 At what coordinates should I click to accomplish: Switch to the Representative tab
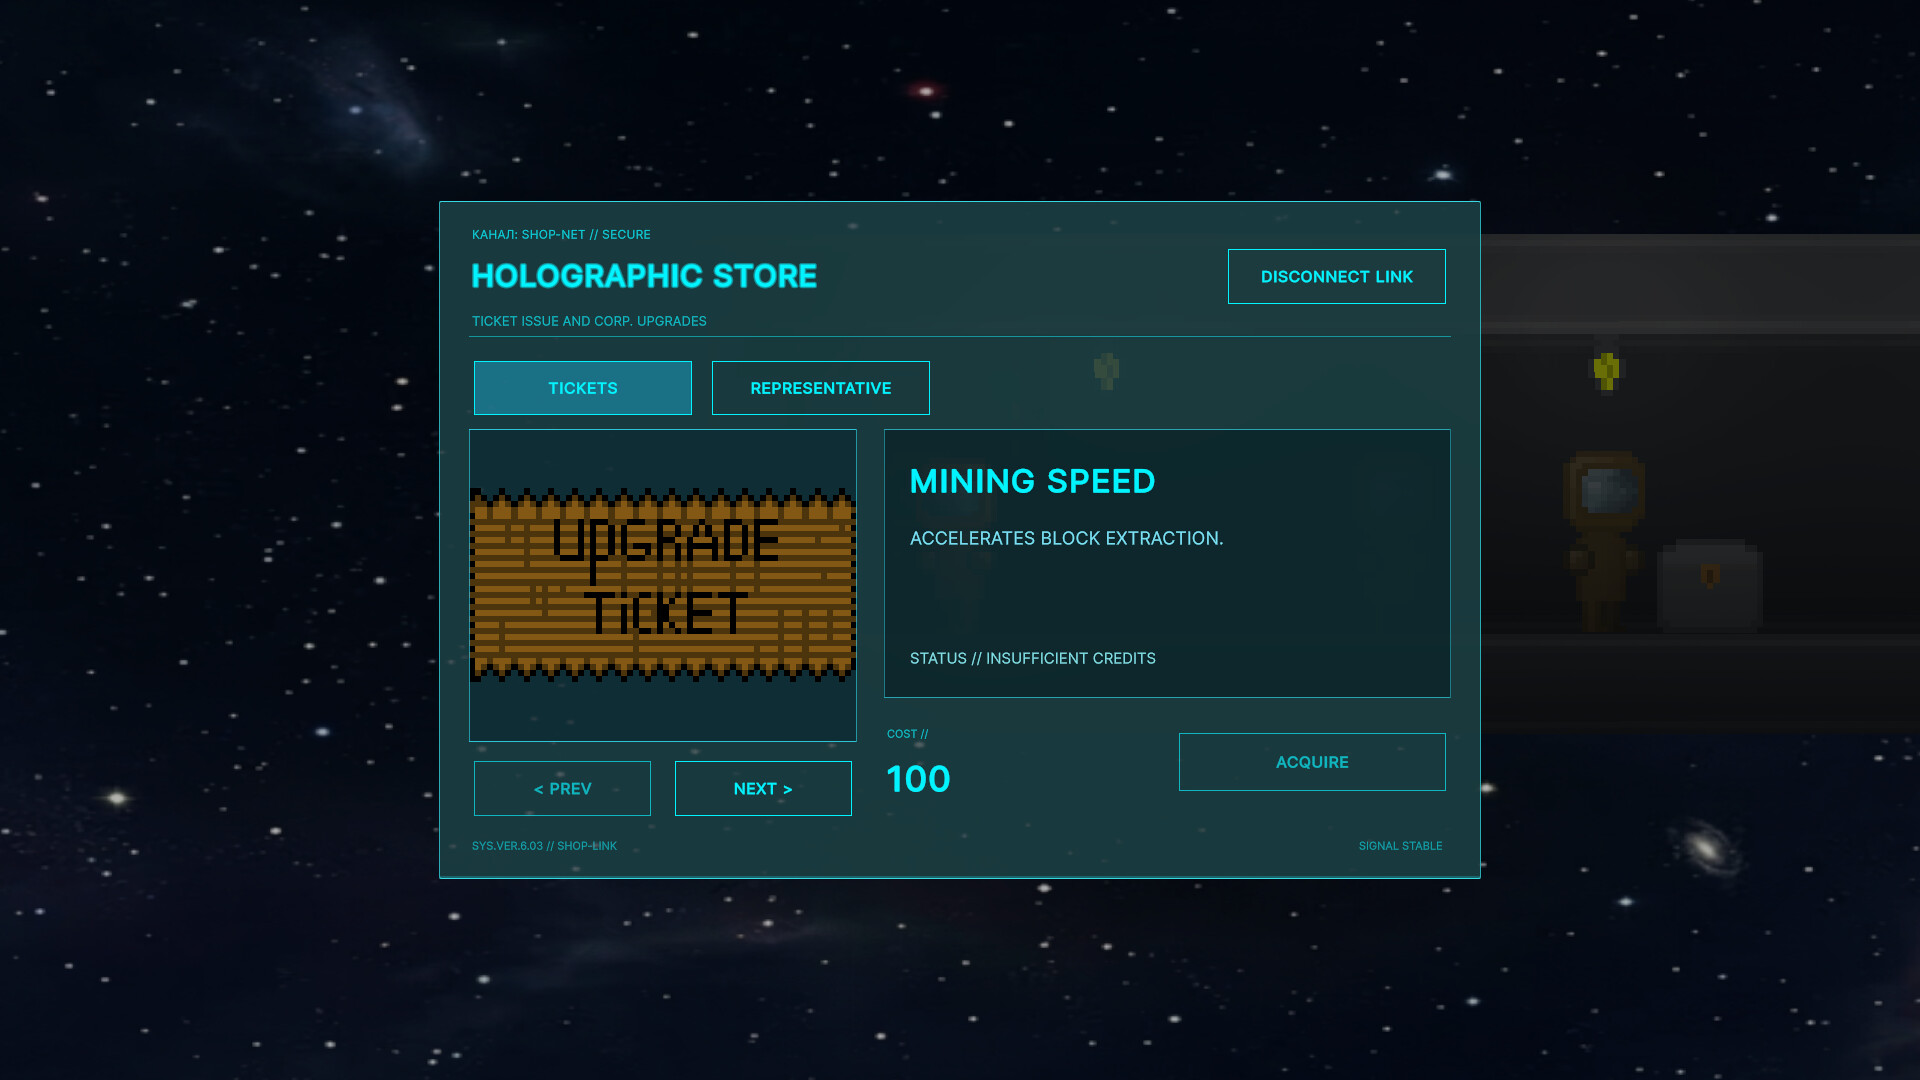(x=820, y=388)
